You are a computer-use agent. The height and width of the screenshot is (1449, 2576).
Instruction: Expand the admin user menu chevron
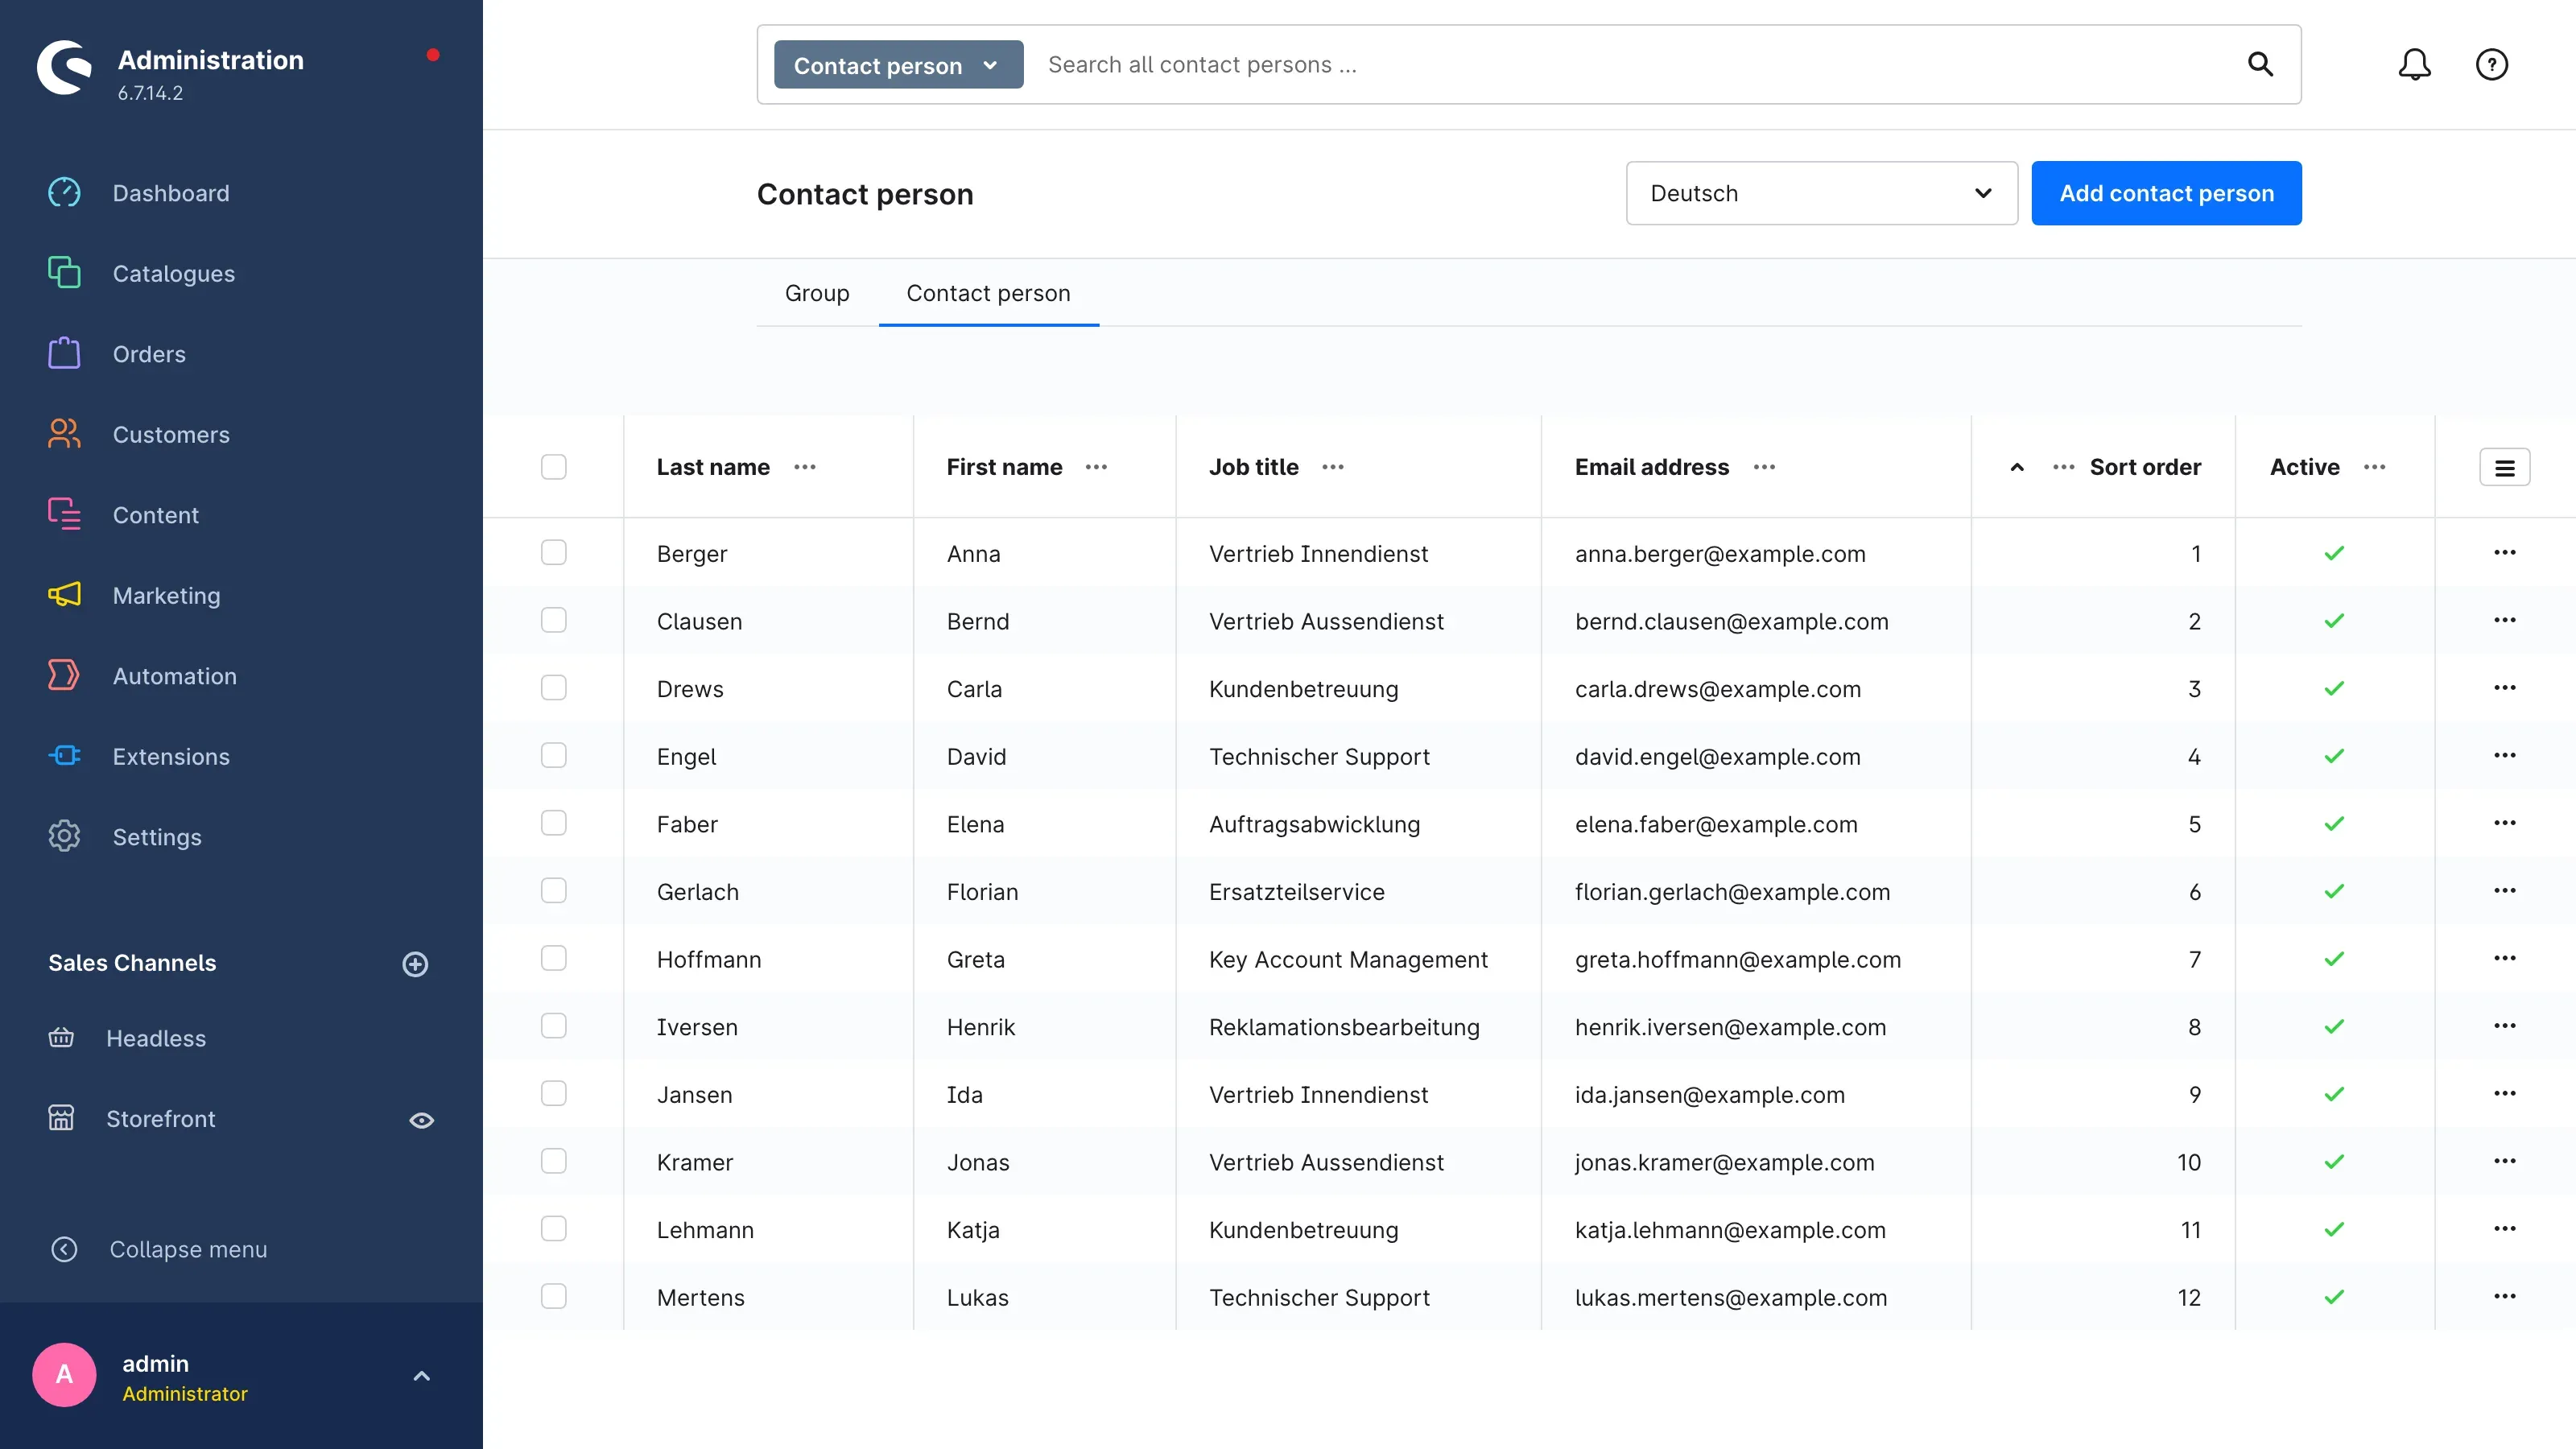421,1376
